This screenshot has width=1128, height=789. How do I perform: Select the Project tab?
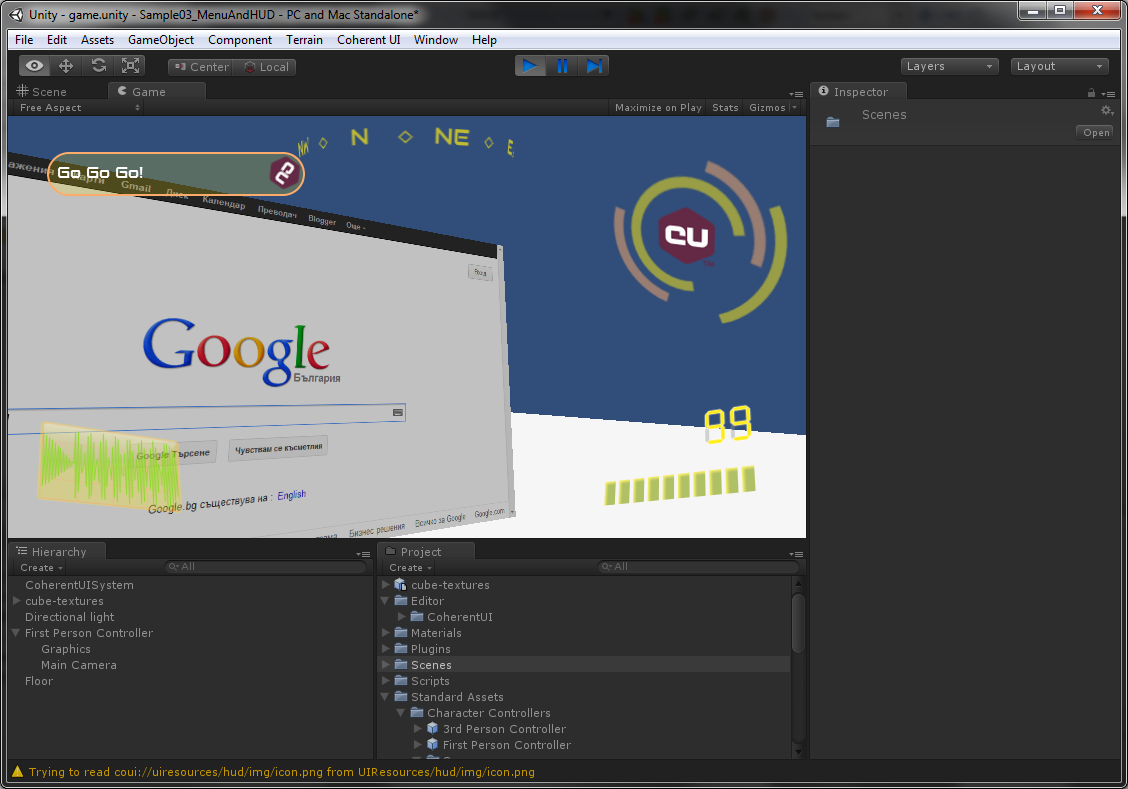click(x=426, y=552)
